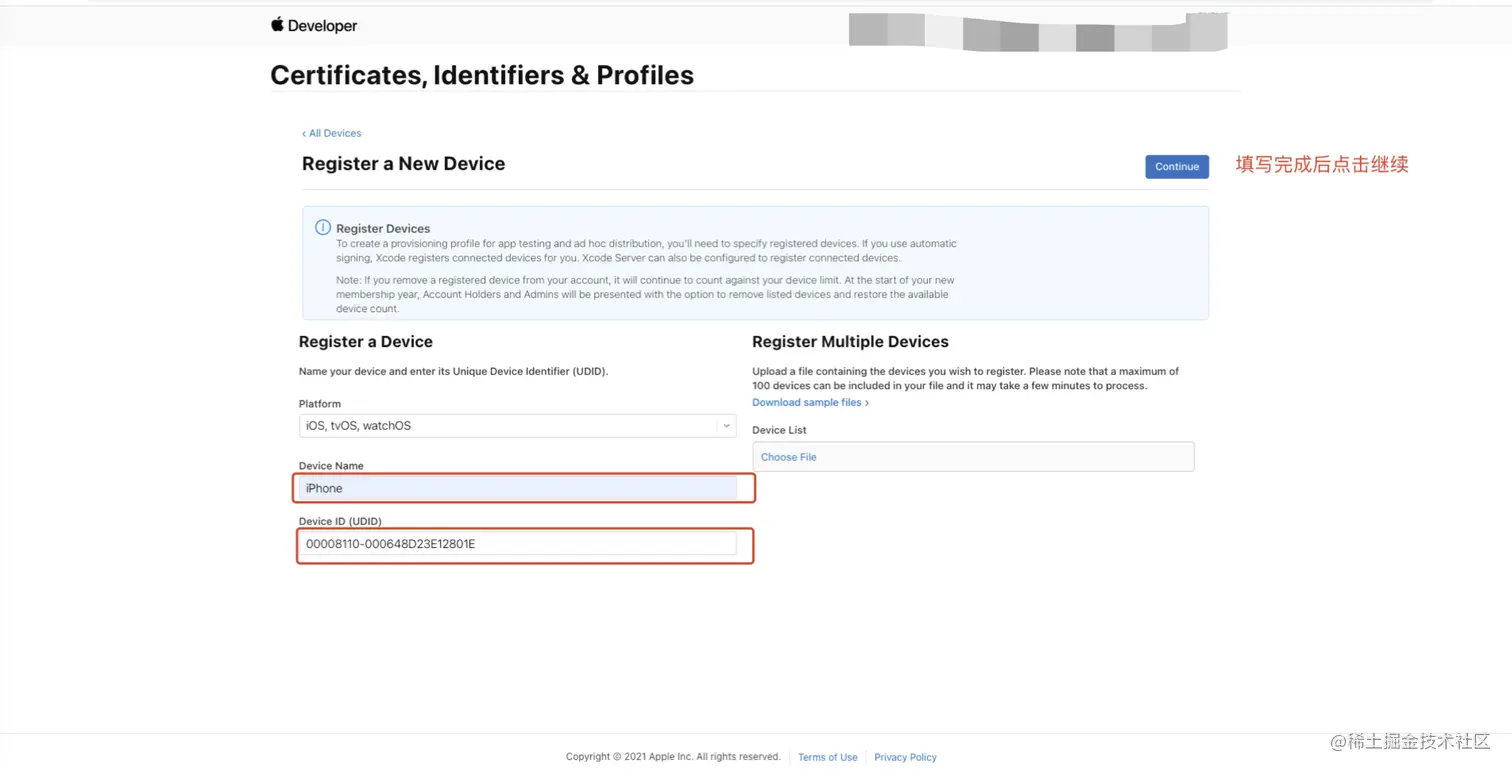Click the Platform dropdown chevron arrow
The image size is (1512, 773).
point(726,426)
